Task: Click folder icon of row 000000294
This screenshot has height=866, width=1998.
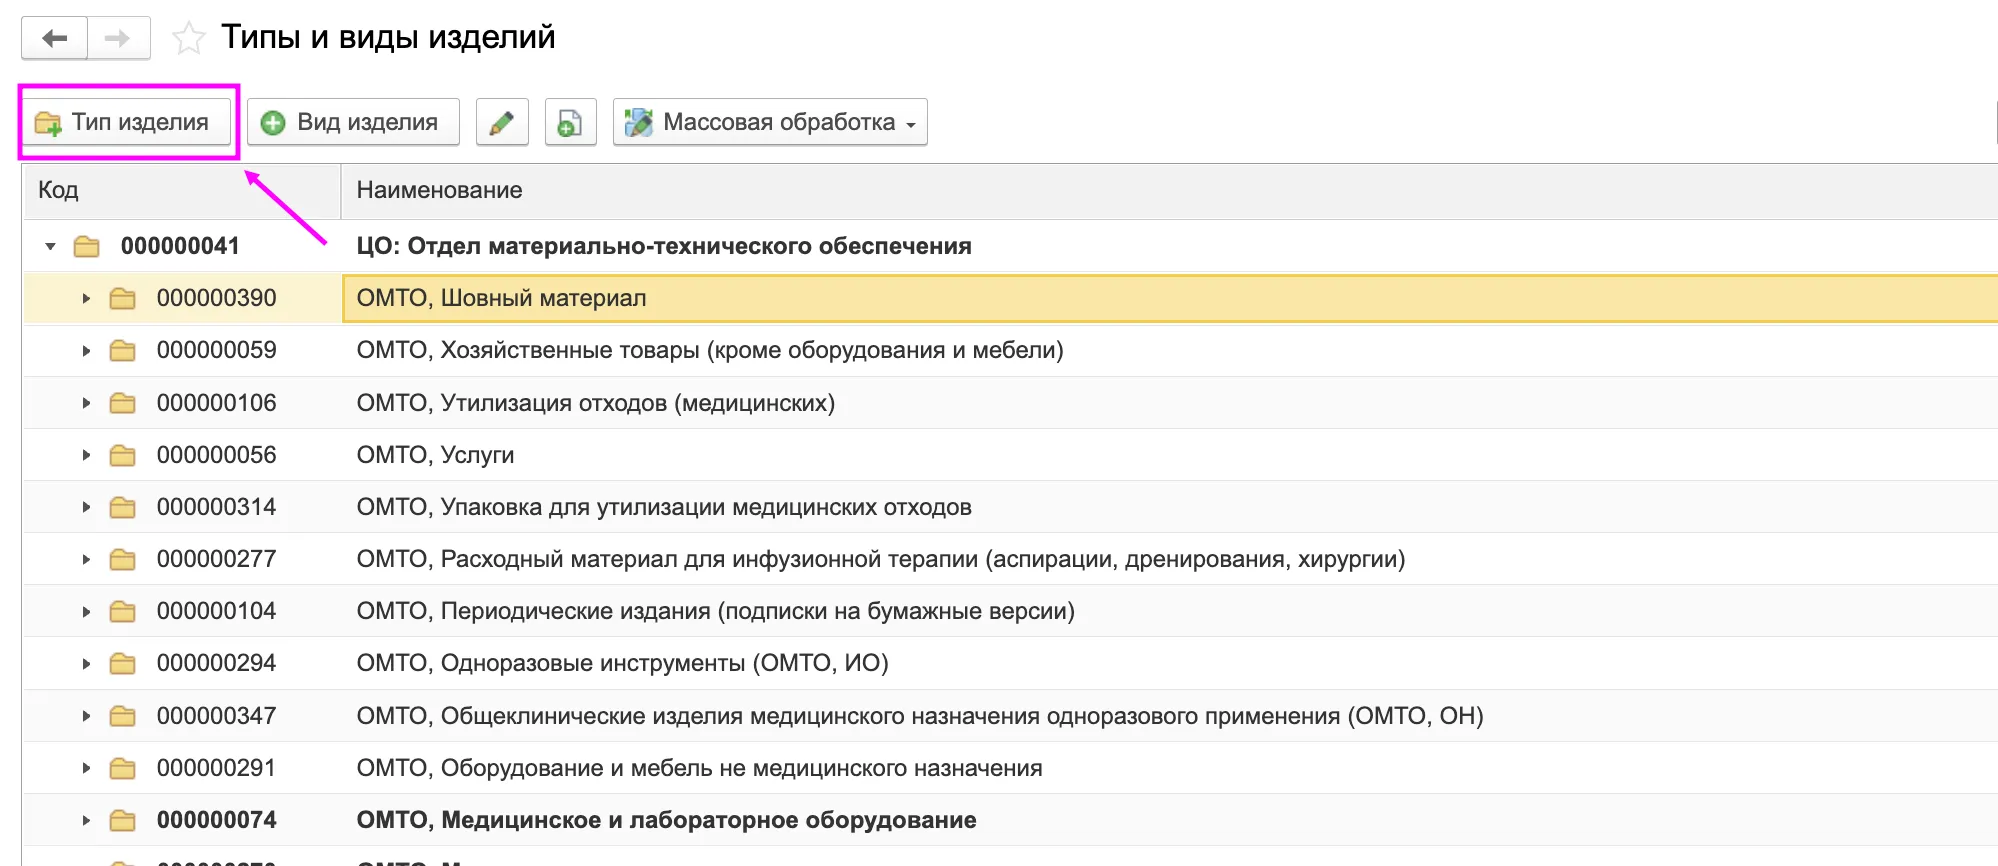Action: [x=123, y=663]
